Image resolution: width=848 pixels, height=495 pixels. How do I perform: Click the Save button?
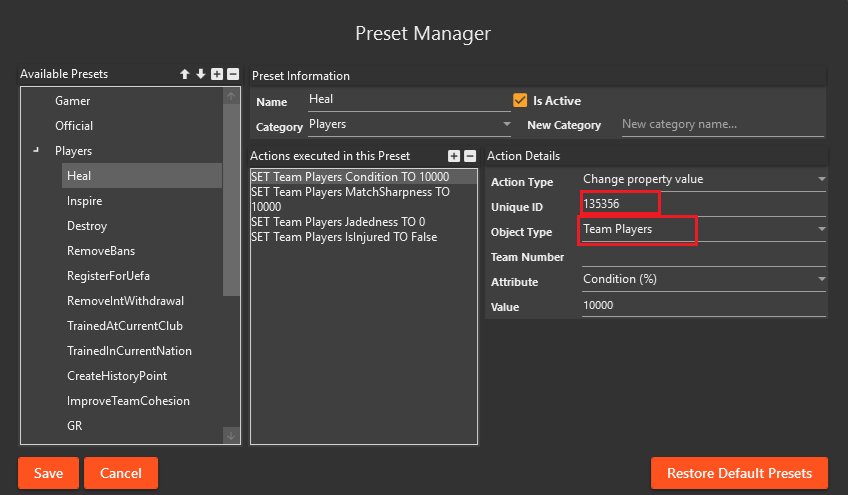[x=48, y=473]
